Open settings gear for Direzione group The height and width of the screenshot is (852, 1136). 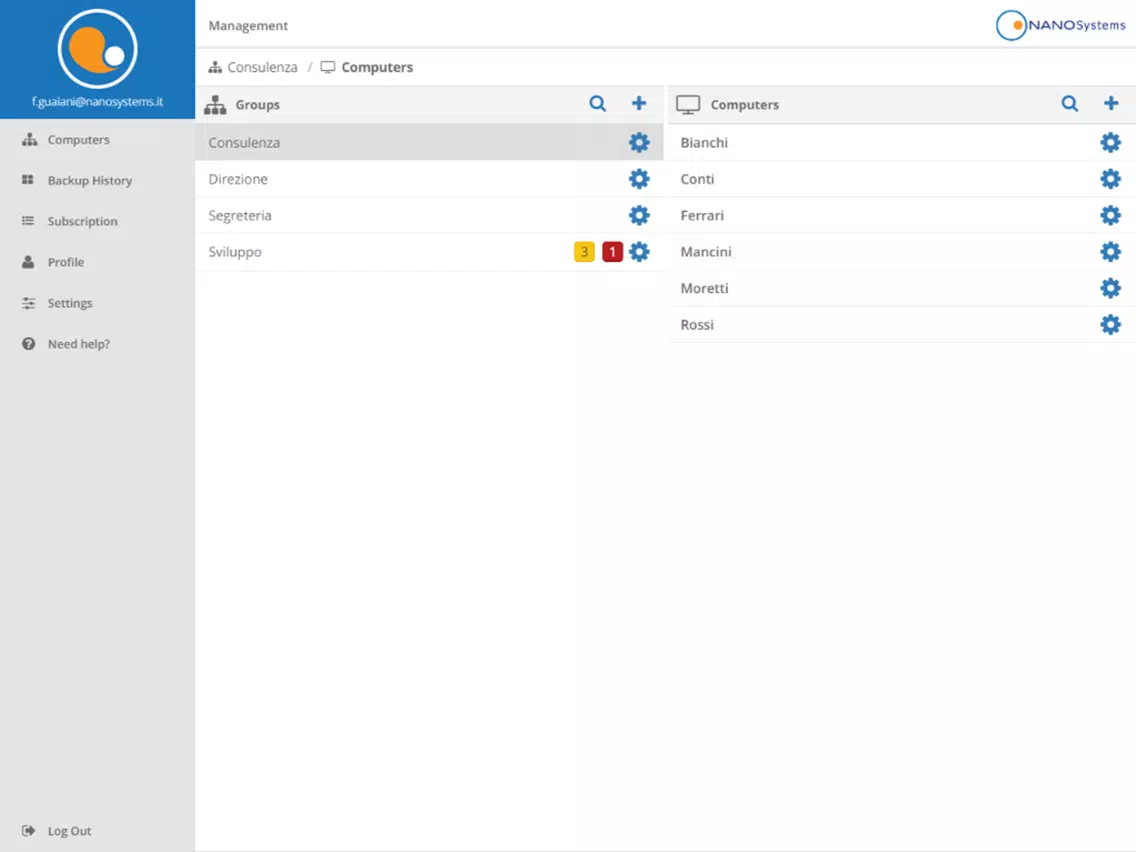click(639, 178)
